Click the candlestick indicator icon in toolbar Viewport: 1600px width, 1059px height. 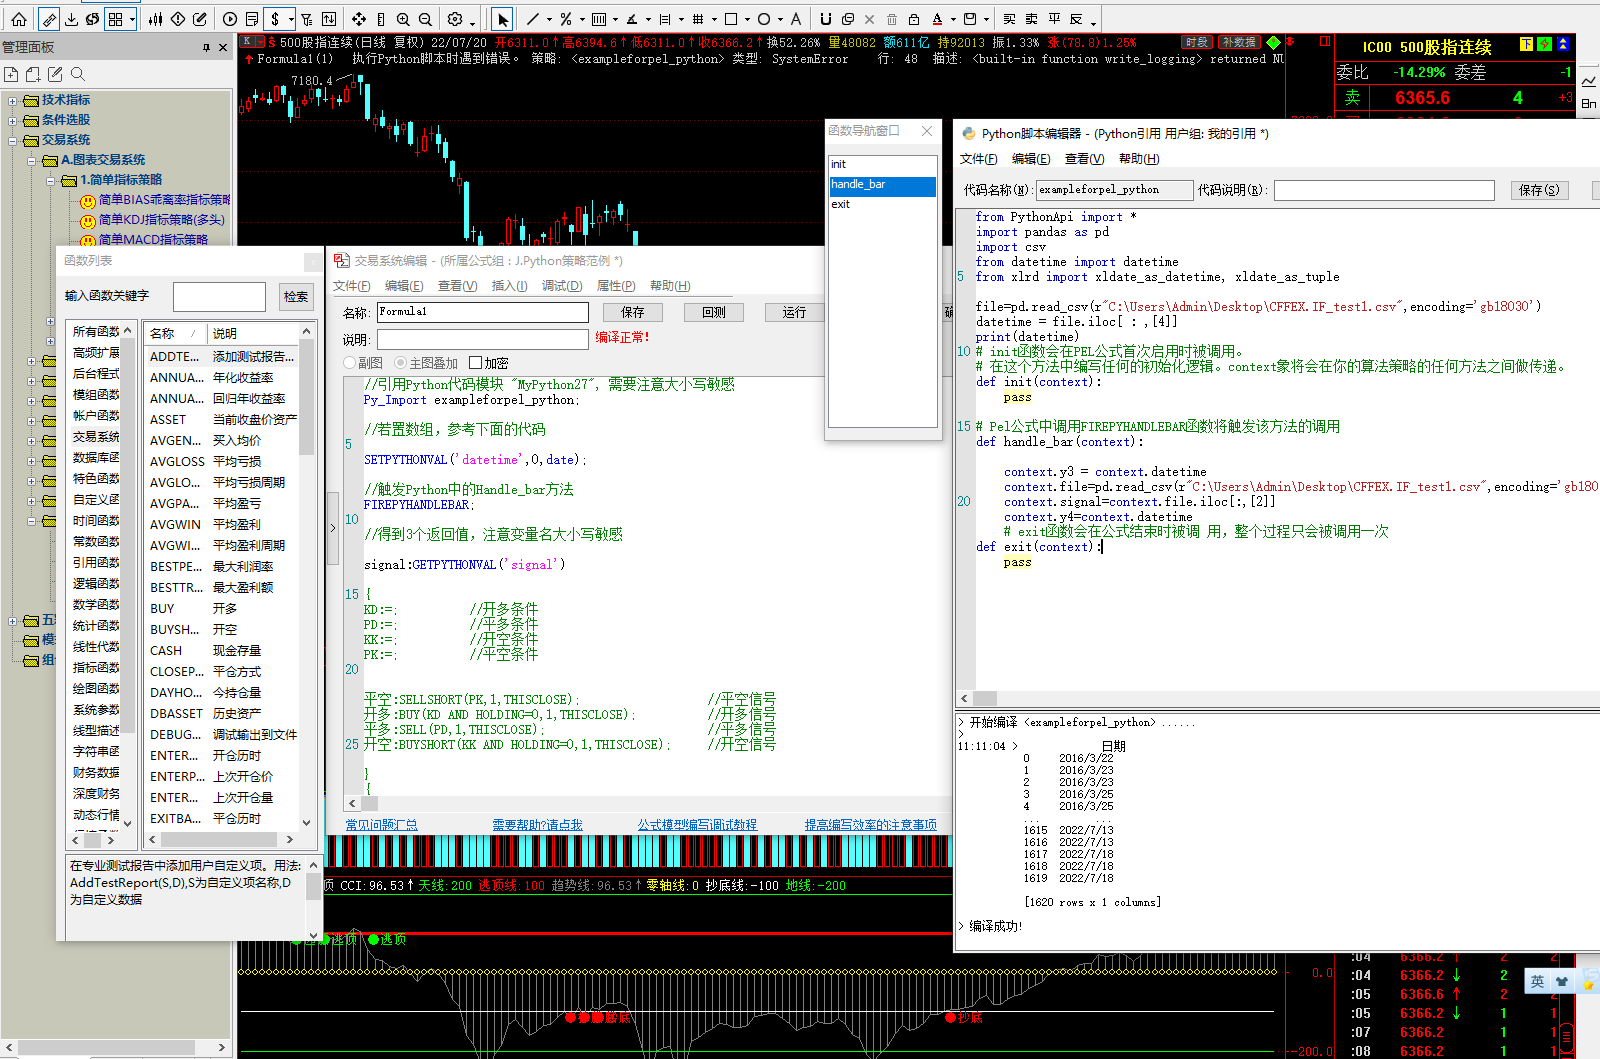tap(156, 19)
